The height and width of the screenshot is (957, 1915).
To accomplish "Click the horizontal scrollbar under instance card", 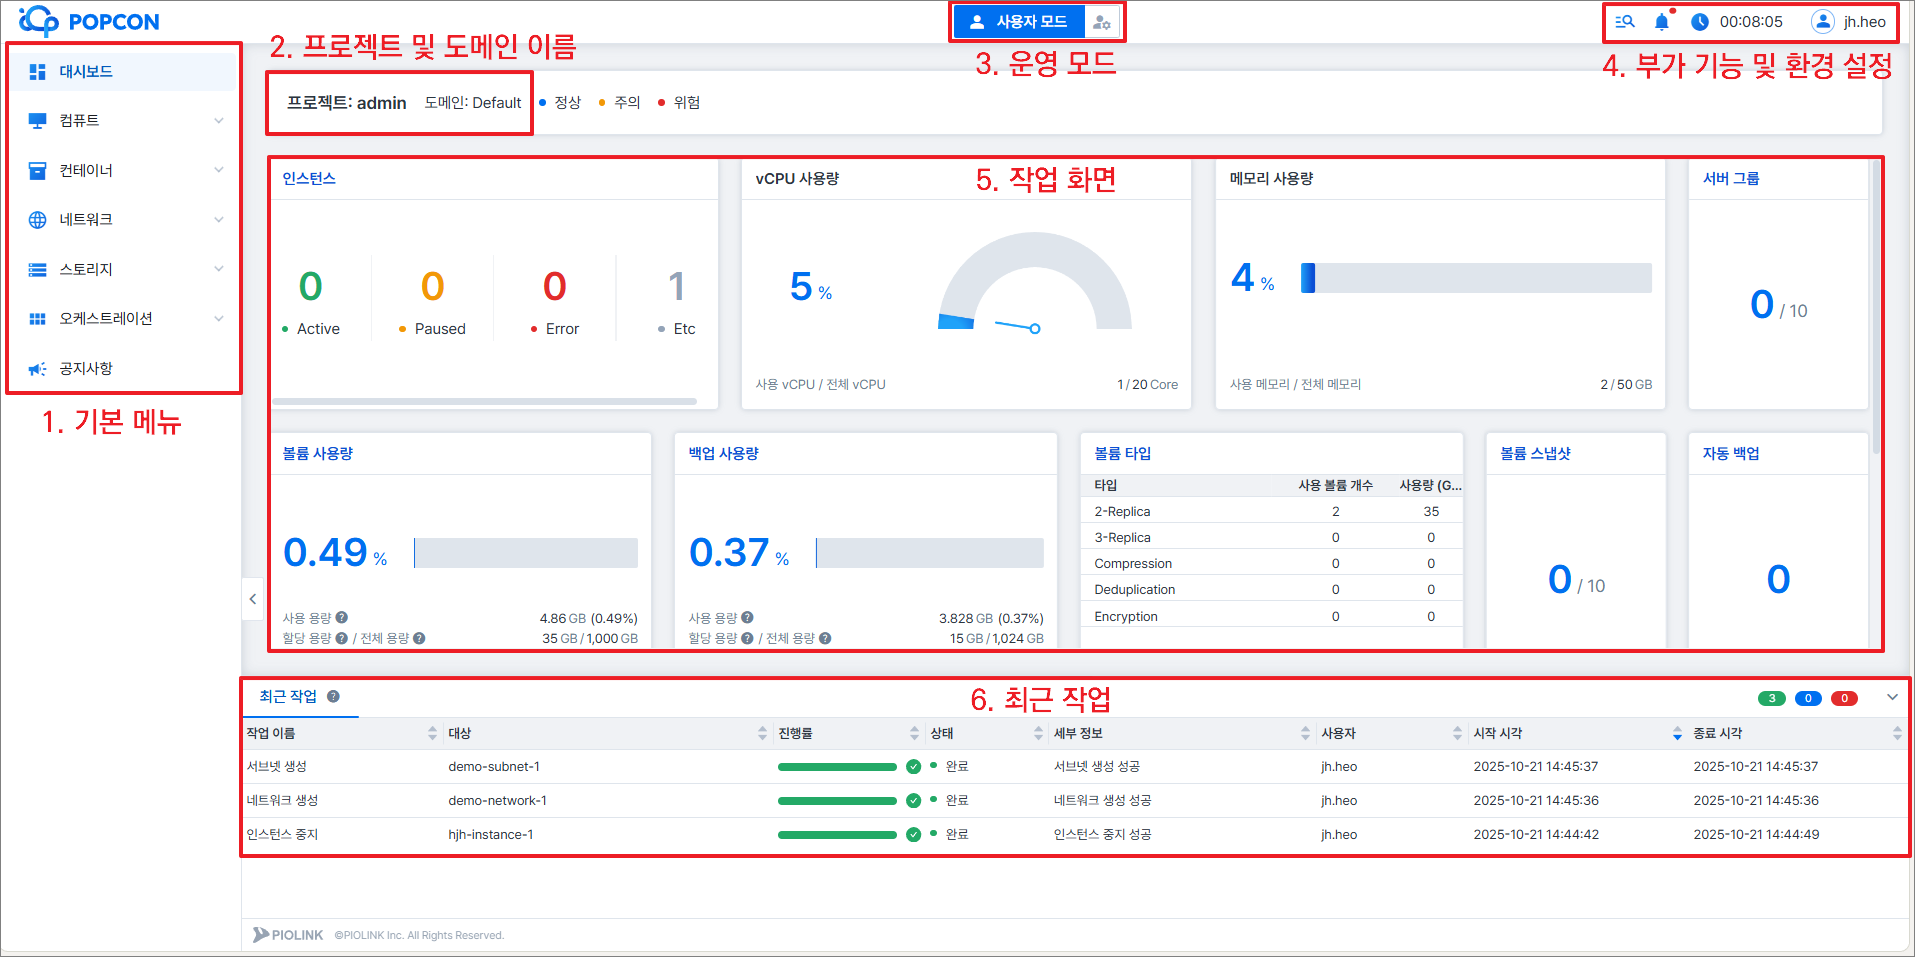I will 484,402.
